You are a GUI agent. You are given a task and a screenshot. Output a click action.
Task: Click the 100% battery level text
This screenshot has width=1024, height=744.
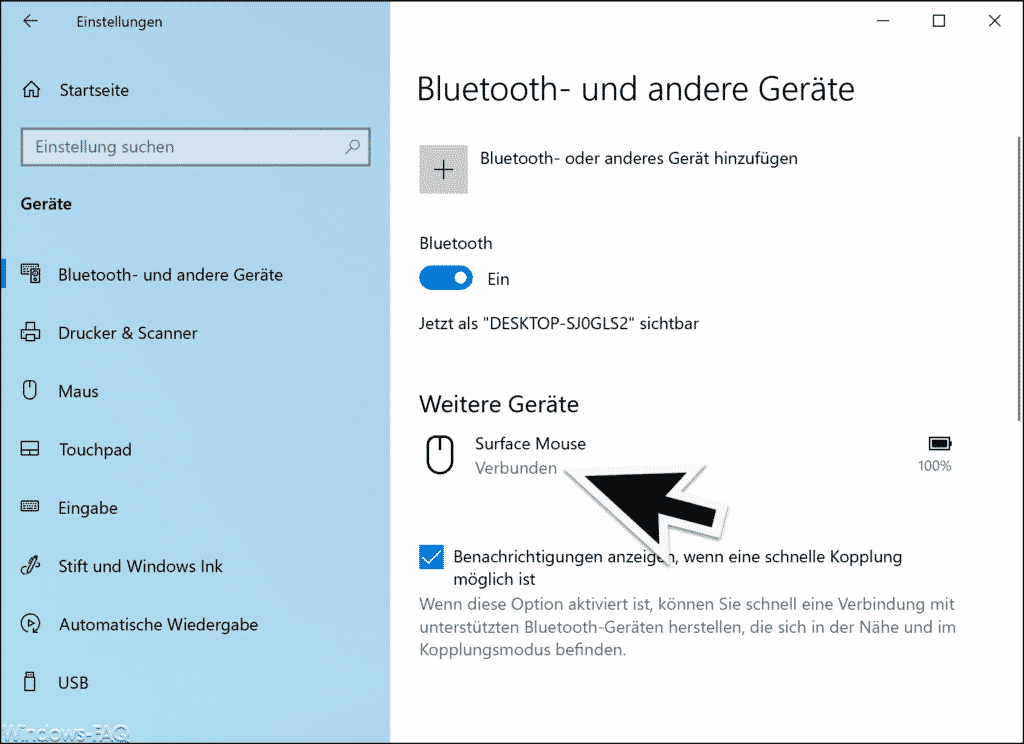coord(935,466)
